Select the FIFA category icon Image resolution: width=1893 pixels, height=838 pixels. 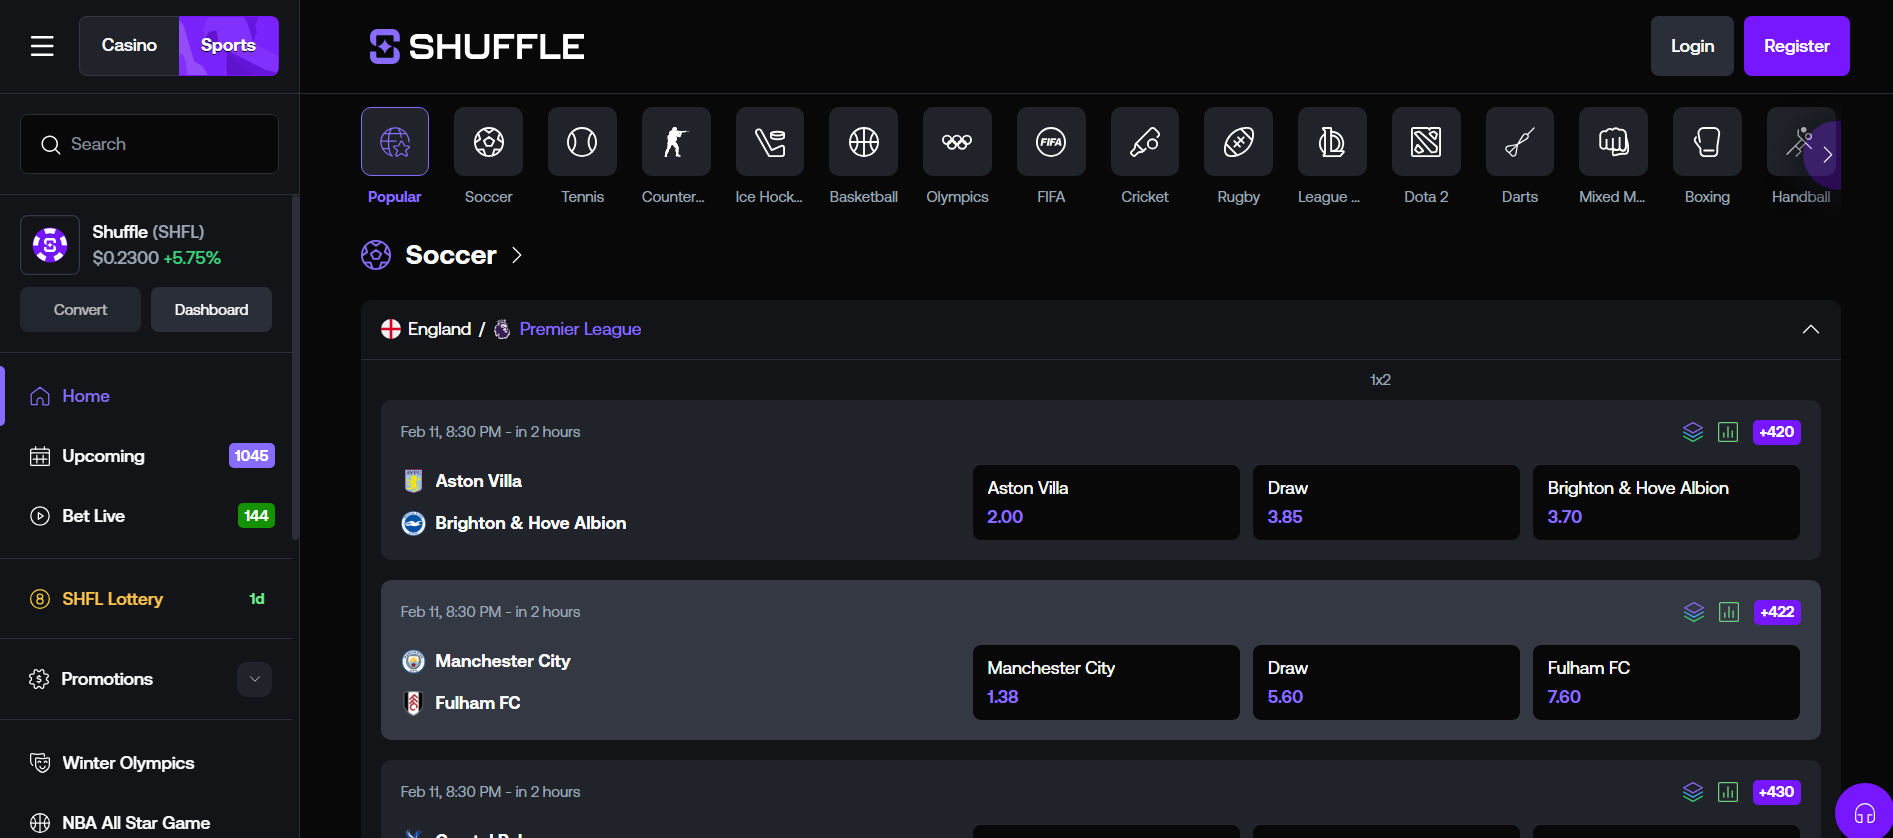[x=1051, y=142]
